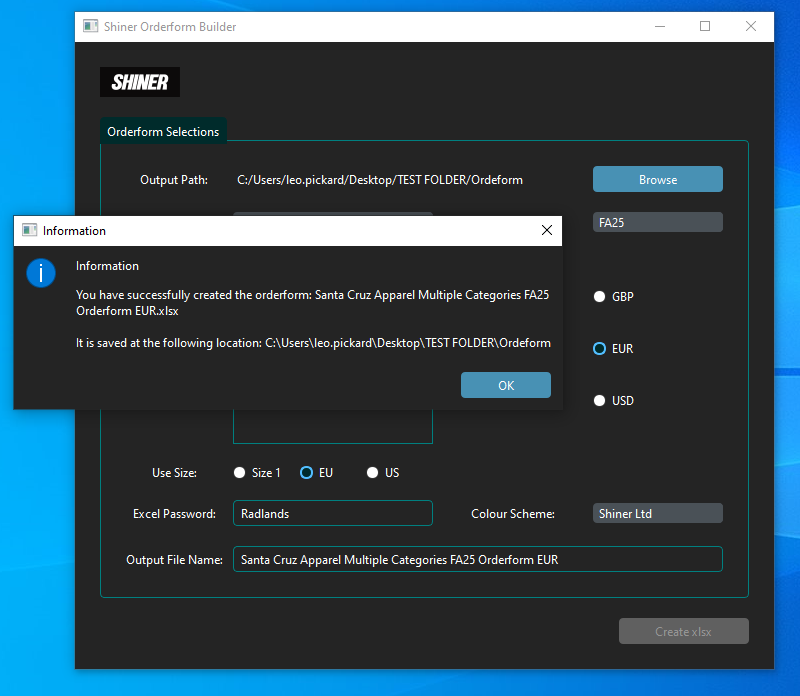Image resolution: width=800 pixels, height=696 pixels.
Task: Choose US under Use Size
Action: click(x=372, y=473)
